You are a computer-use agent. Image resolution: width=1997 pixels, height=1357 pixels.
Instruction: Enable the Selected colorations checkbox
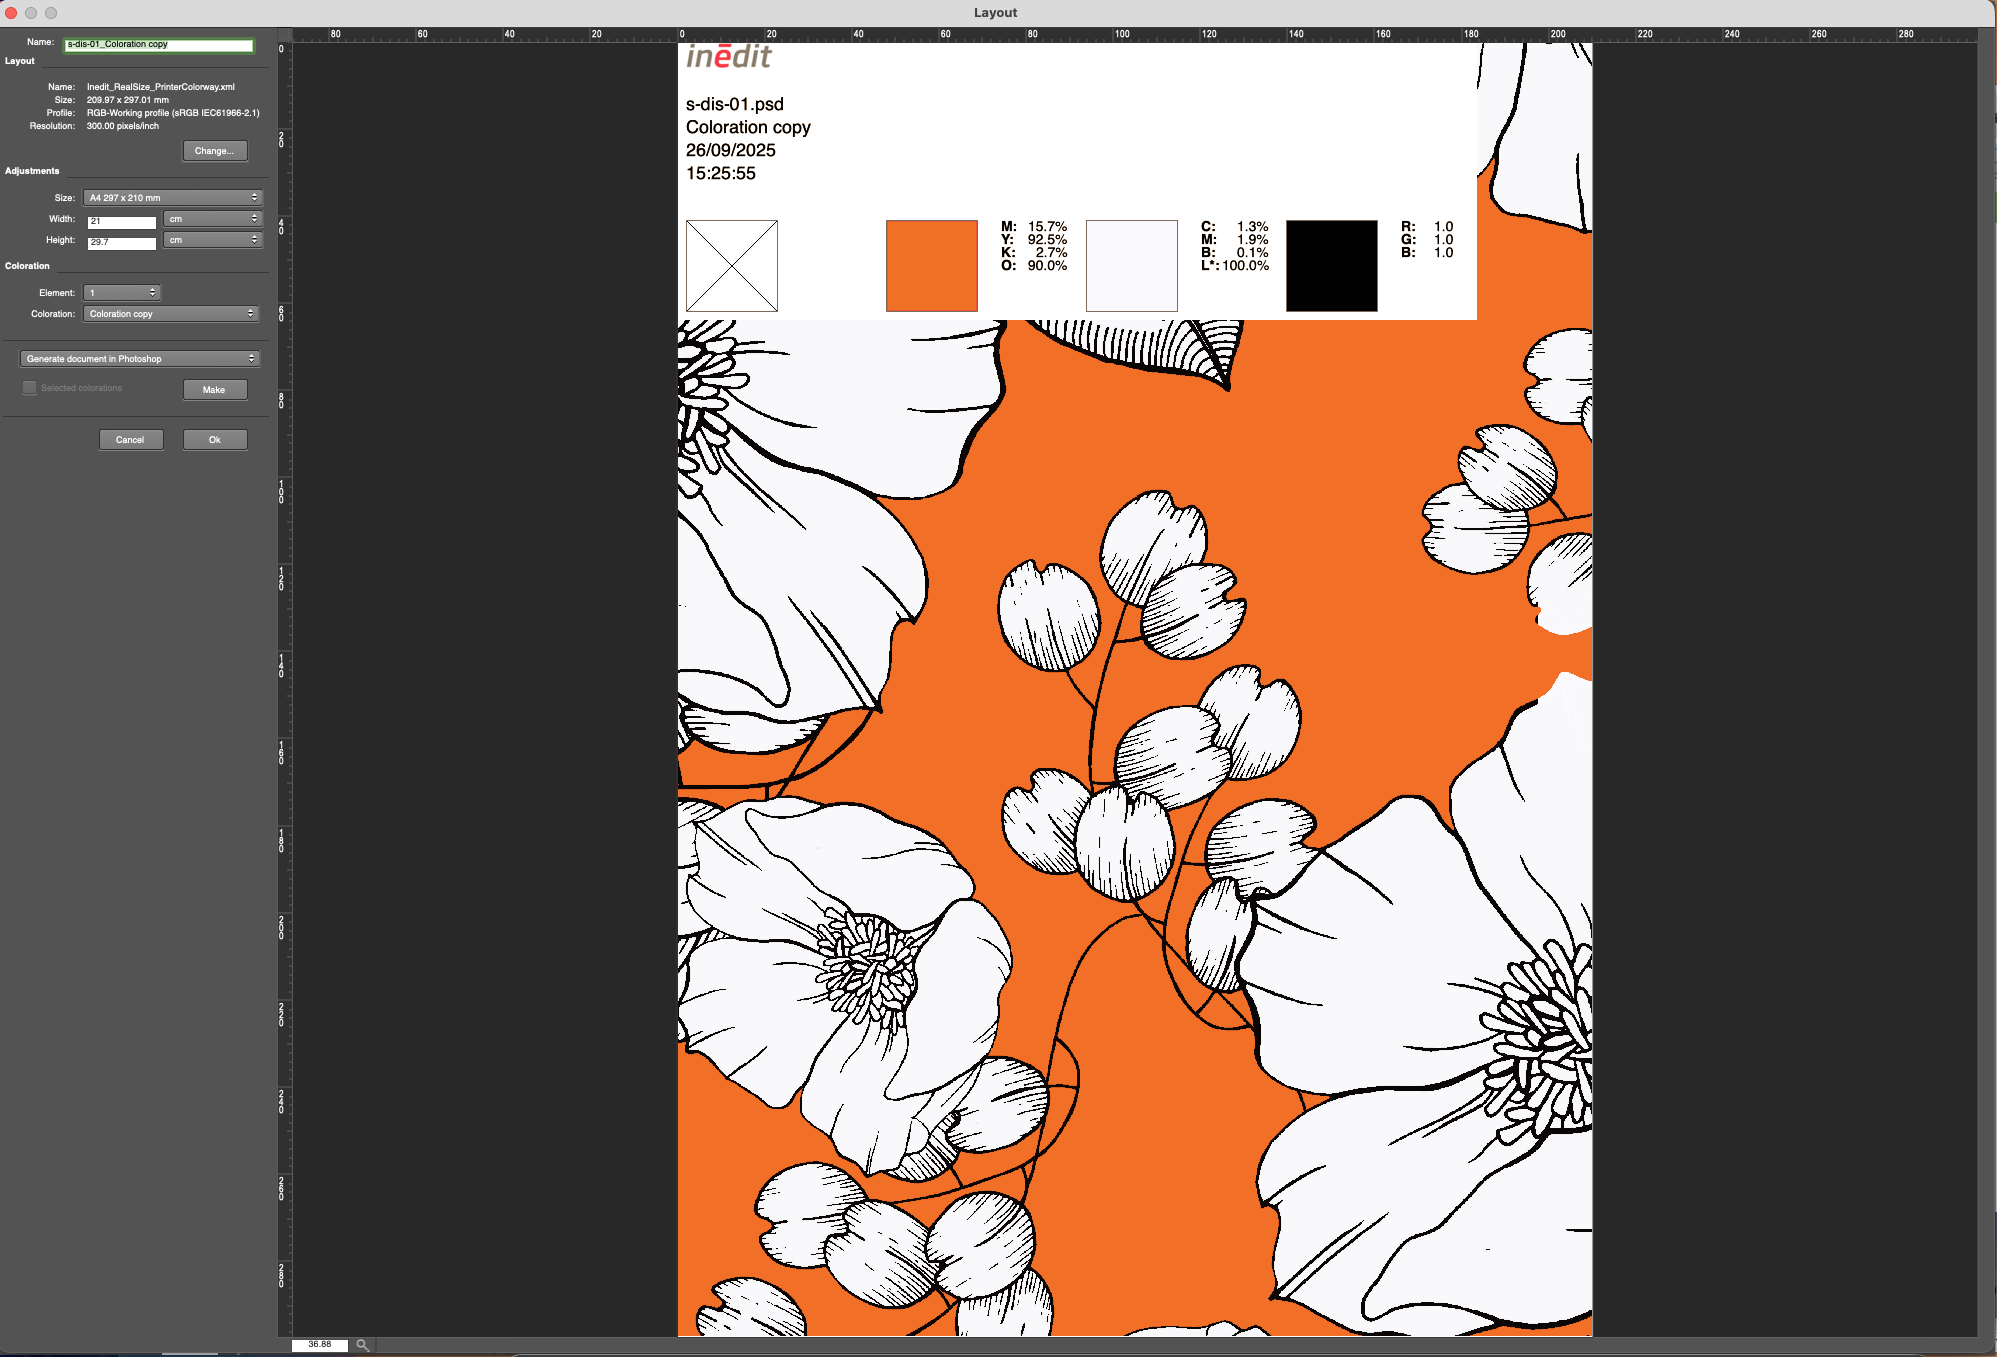30,388
